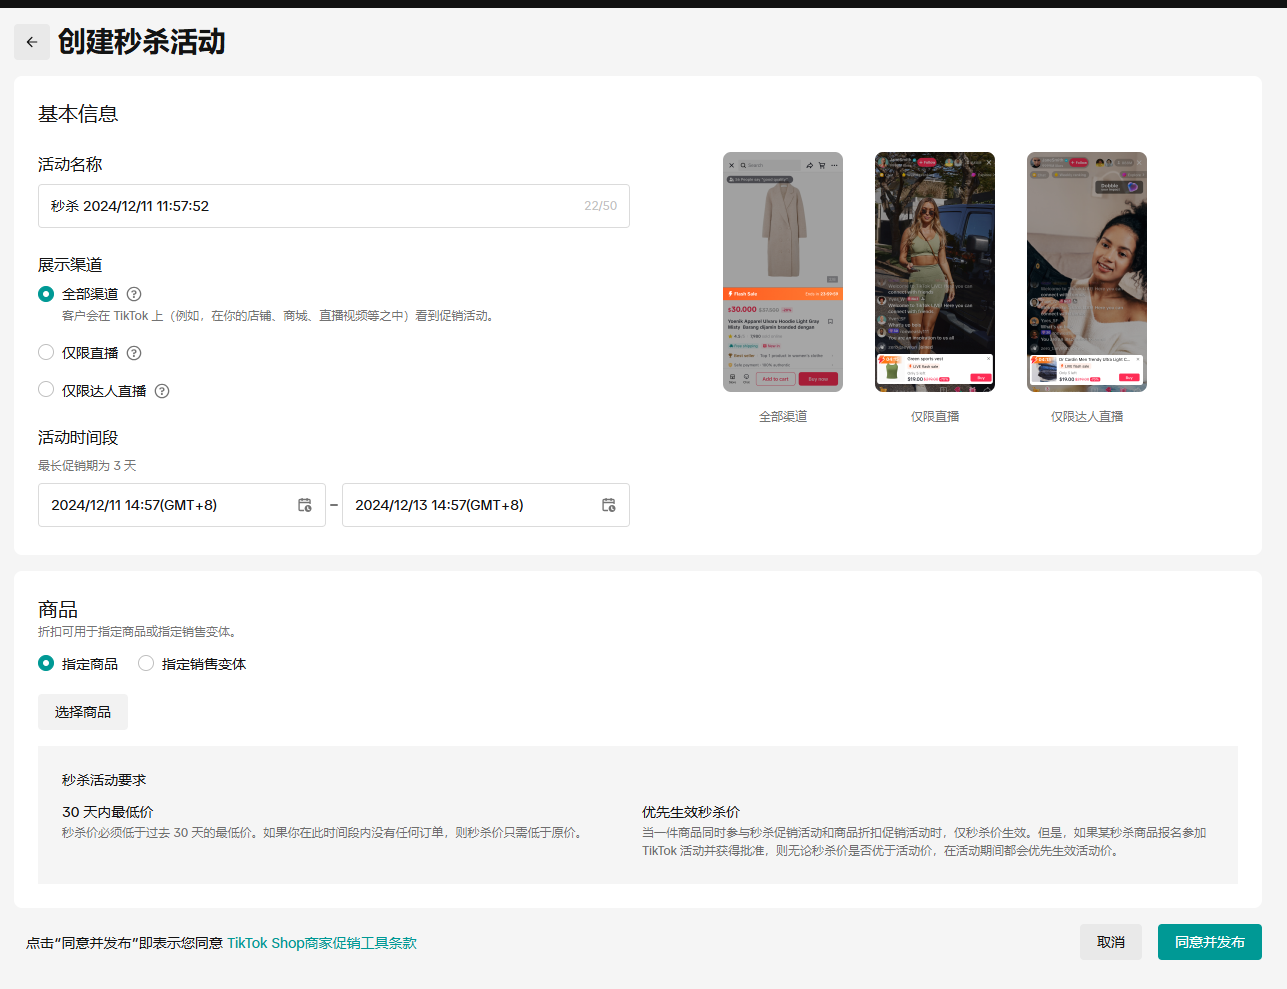Select the 仅限直播 radio option
Image resolution: width=1287 pixels, height=989 pixels.
click(x=46, y=352)
